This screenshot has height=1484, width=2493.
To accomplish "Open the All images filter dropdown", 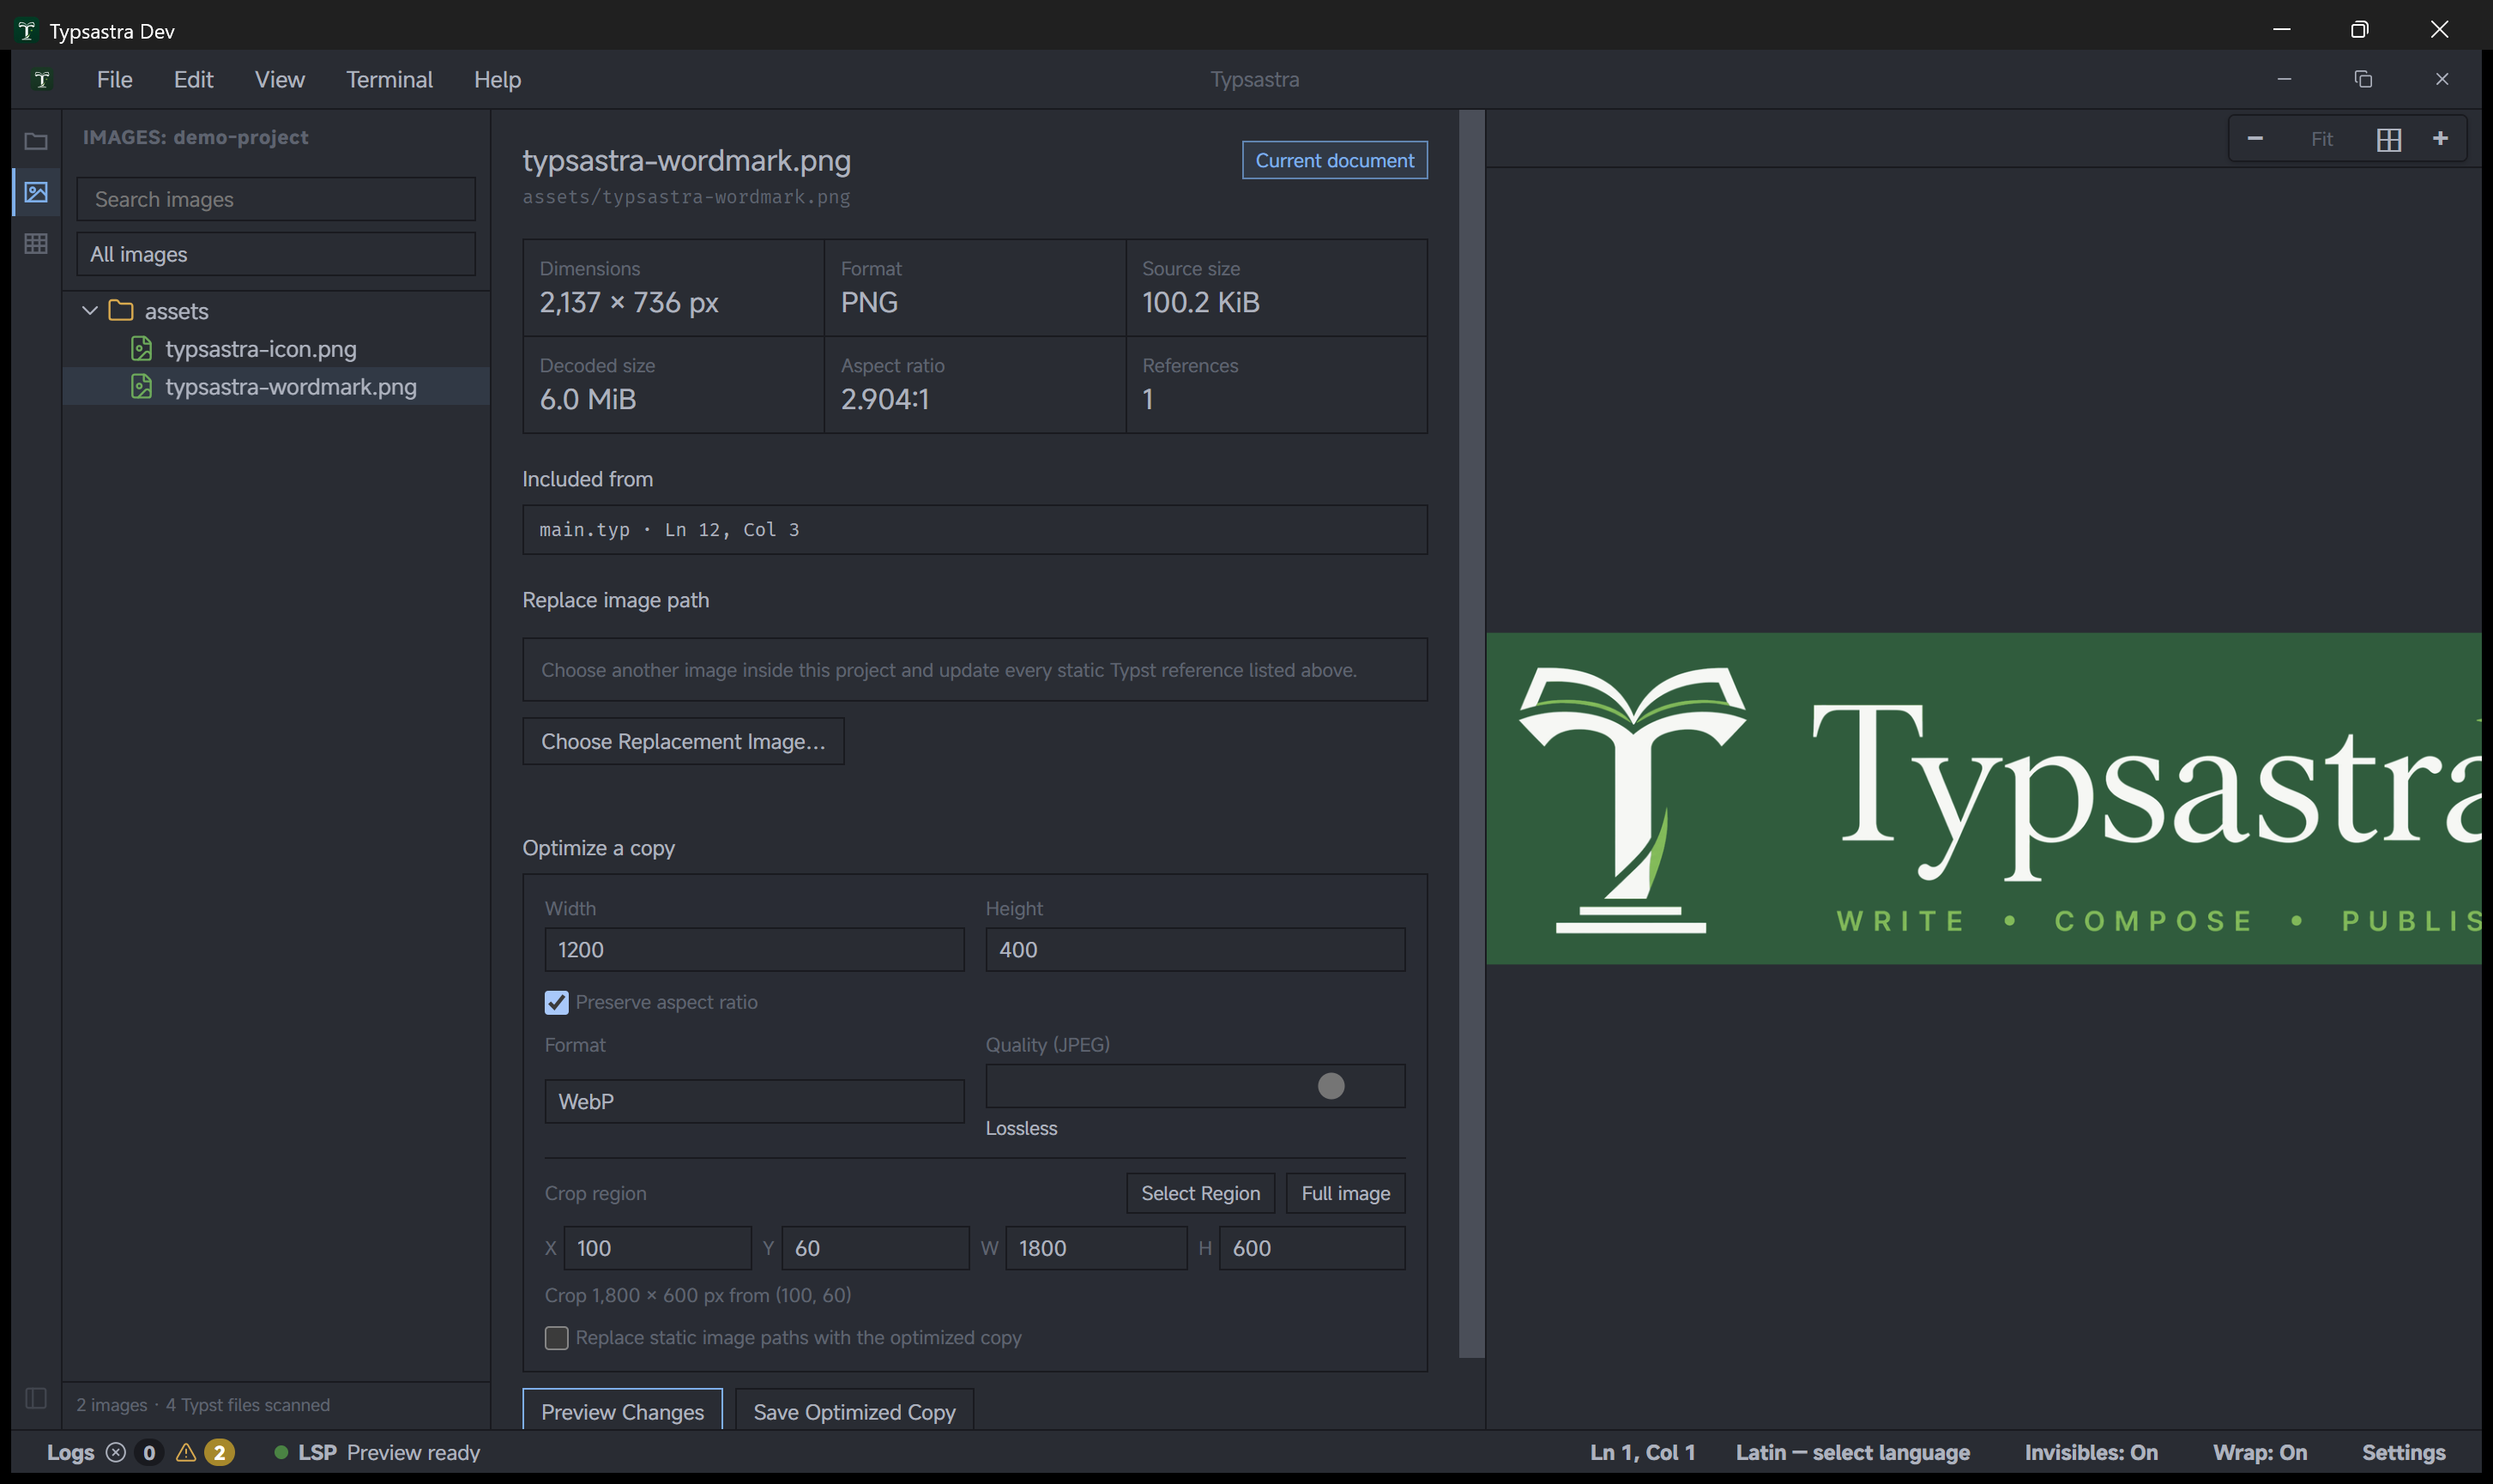I will click(276, 254).
